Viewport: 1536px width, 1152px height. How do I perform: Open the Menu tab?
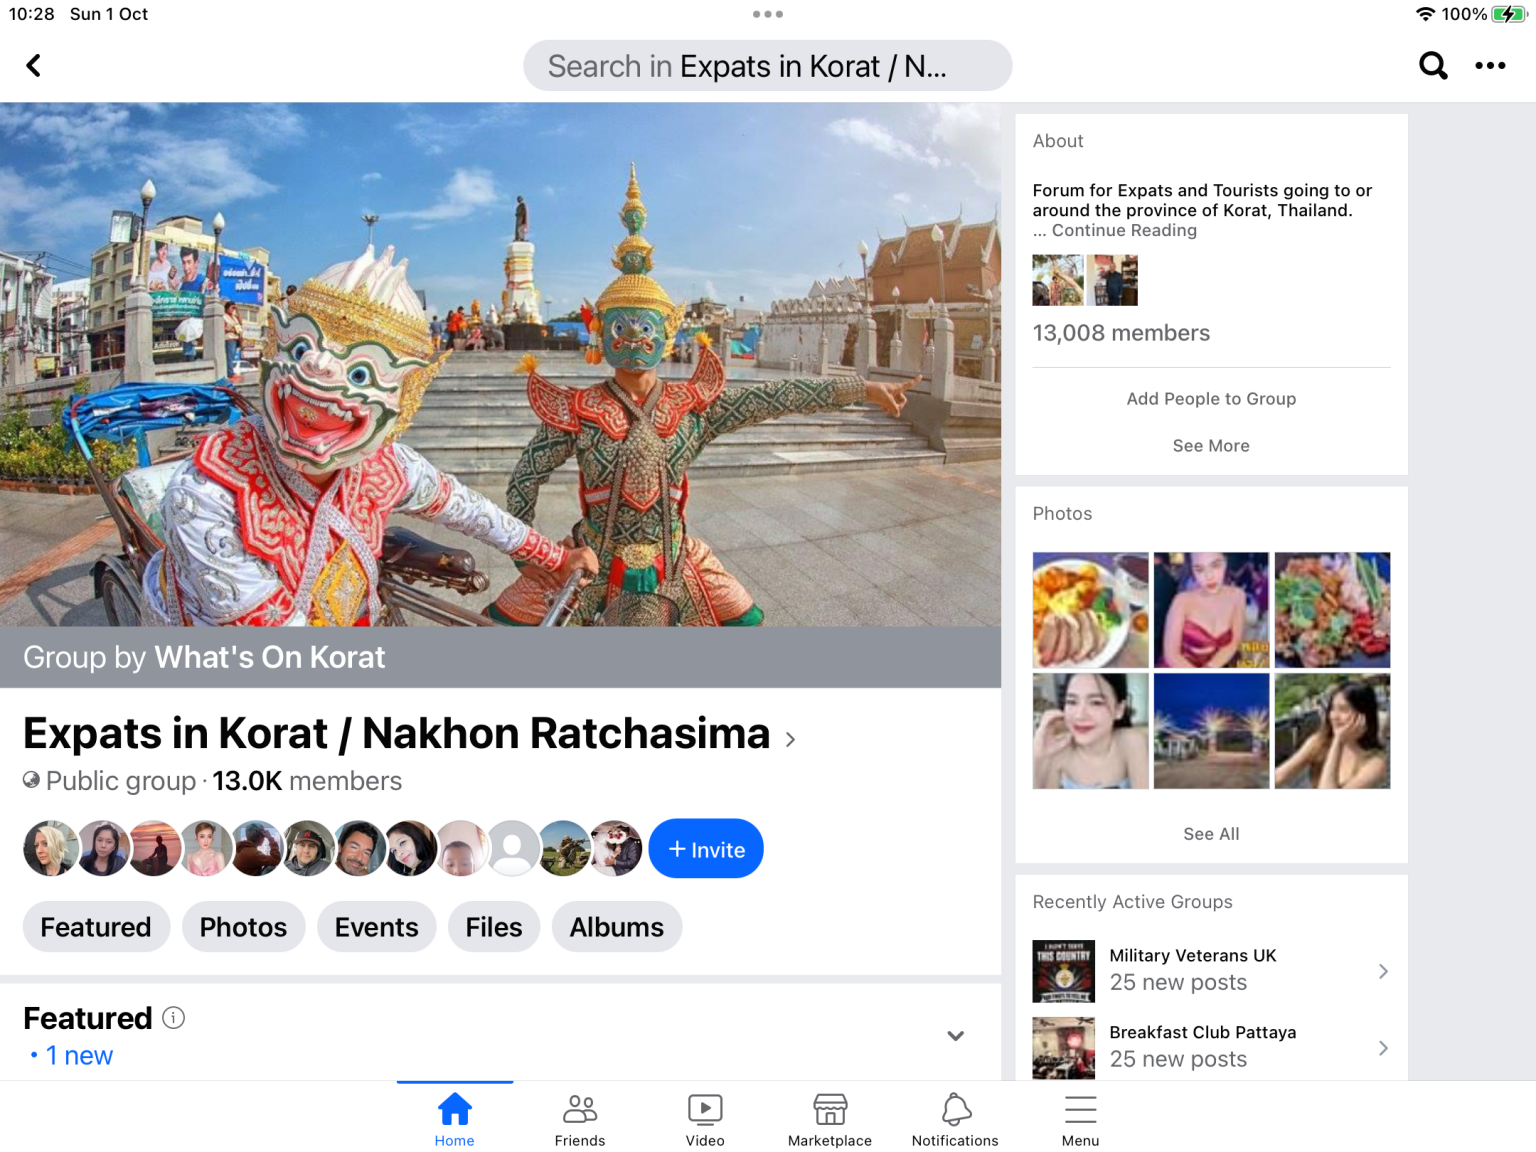point(1080,1118)
